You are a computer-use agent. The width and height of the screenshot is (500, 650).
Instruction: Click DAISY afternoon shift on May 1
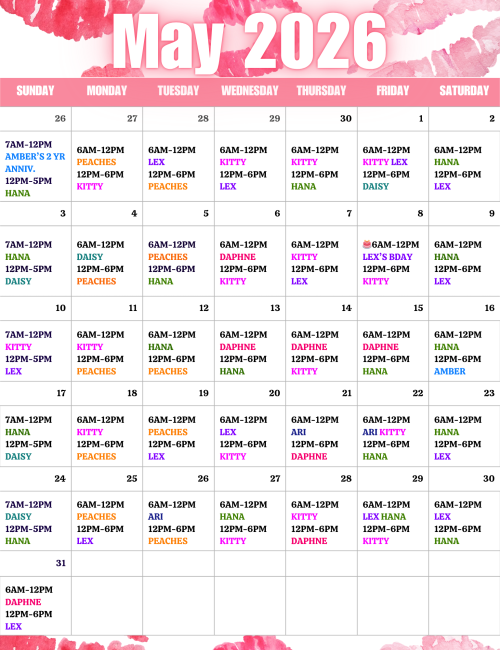click(376, 187)
